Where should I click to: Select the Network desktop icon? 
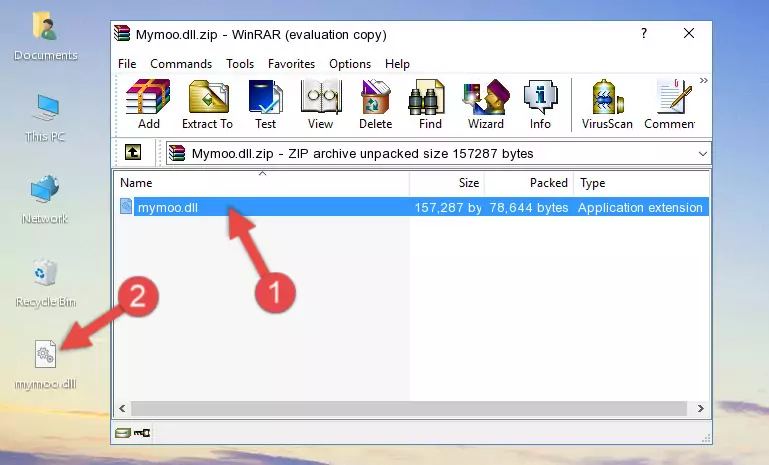pos(45,200)
